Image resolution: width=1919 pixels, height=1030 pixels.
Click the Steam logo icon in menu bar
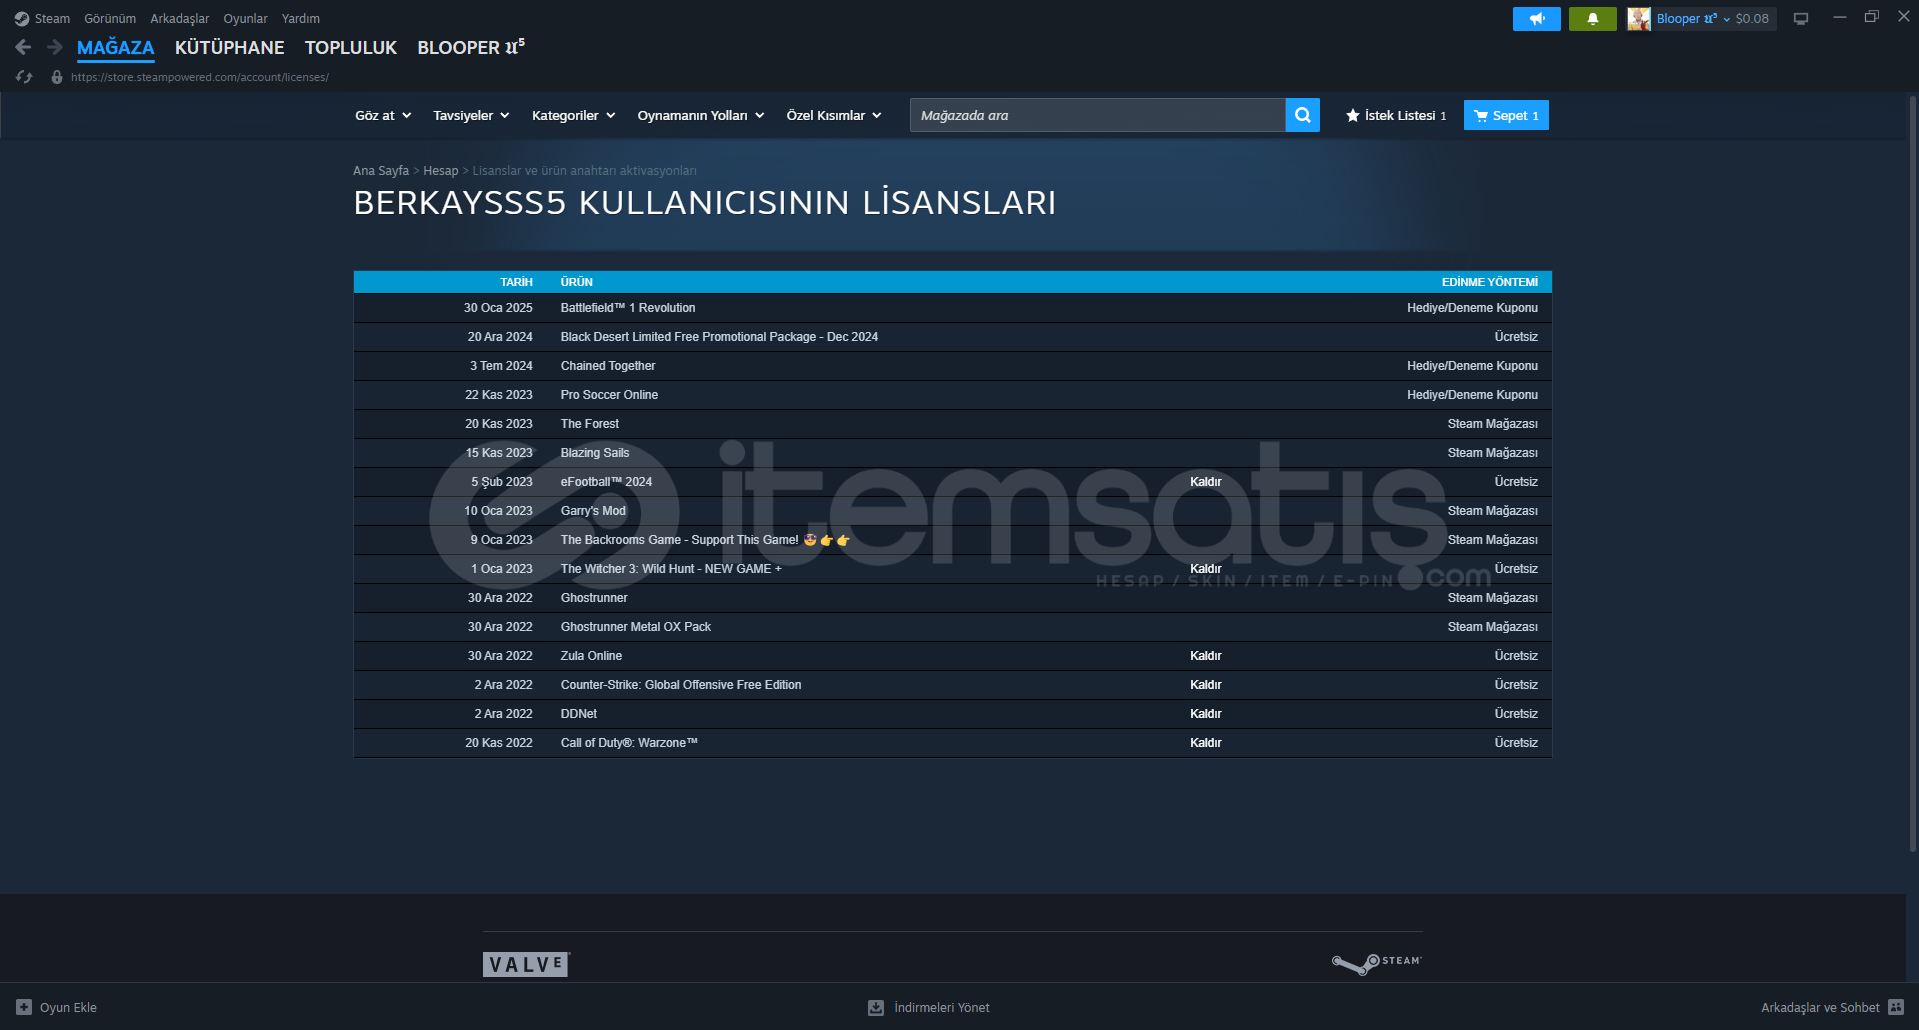click(22, 19)
